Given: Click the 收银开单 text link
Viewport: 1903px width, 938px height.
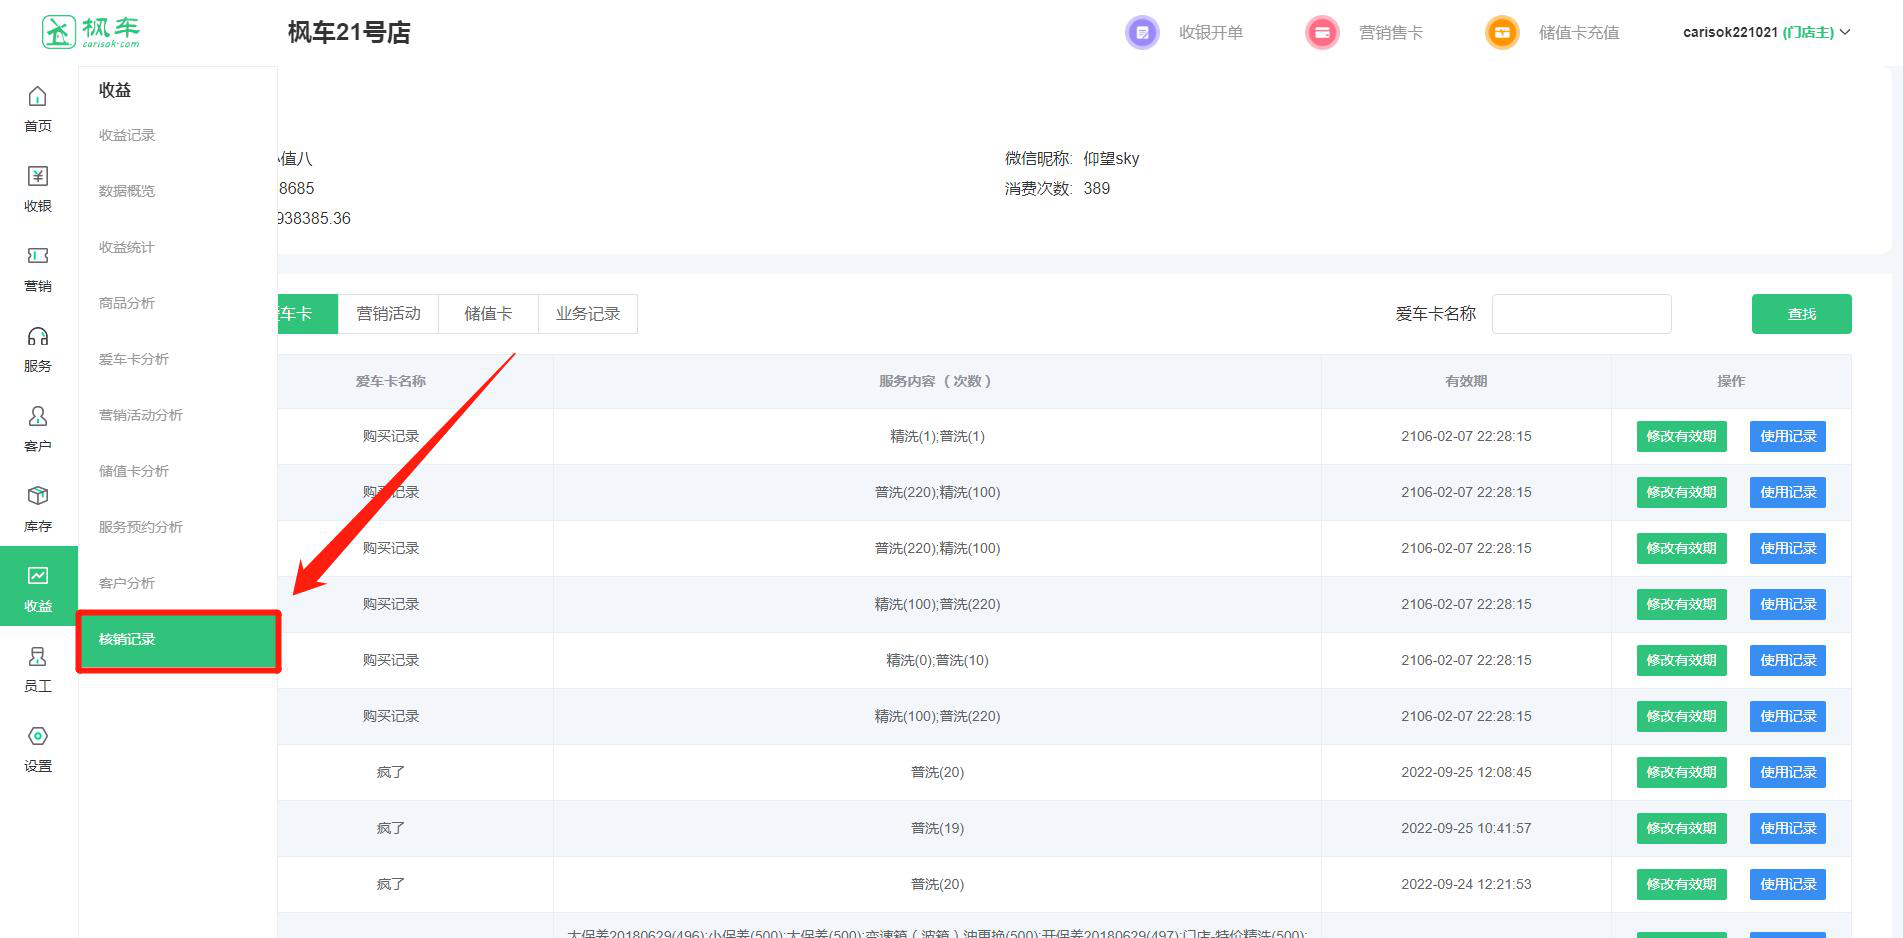Looking at the screenshot, I should pyautogui.click(x=1211, y=32).
